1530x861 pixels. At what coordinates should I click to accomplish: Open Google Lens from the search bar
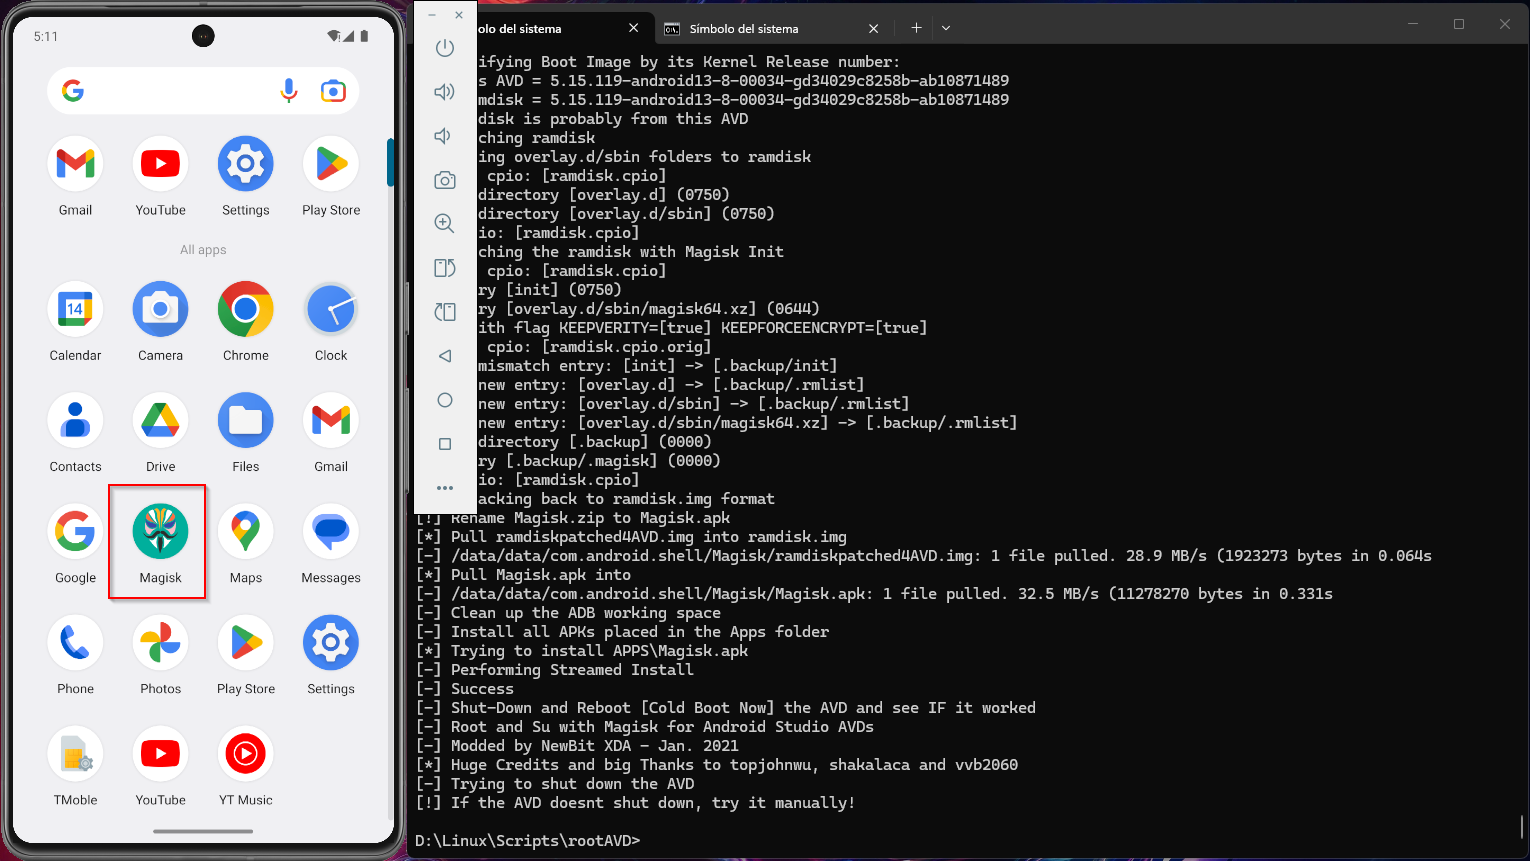tap(333, 91)
